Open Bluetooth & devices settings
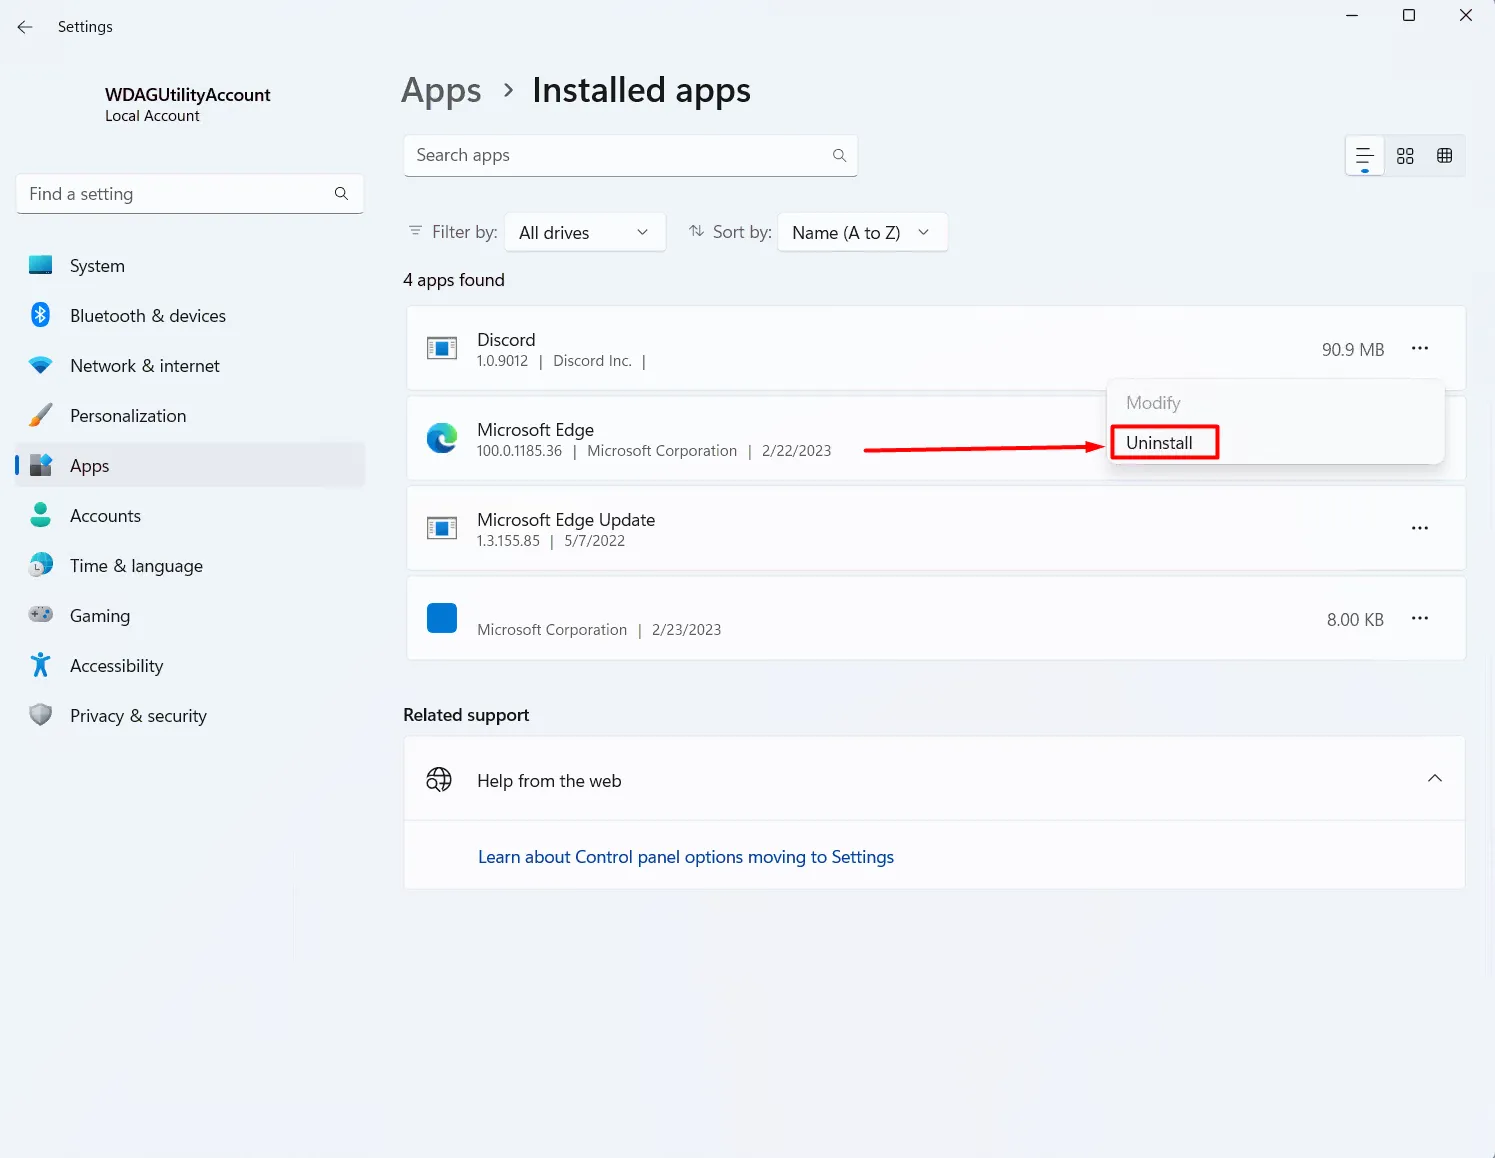Viewport: 1495px width, 1158px height. pos(147,316)
